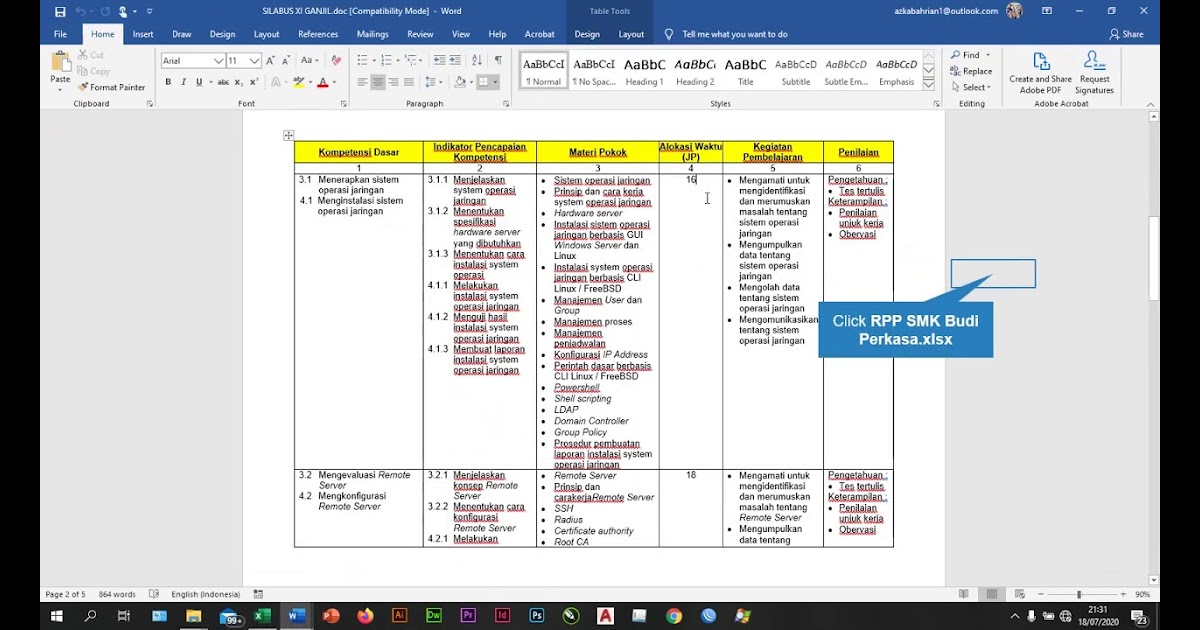Apply the red font color
This screenshot has height=630, width=1200.
pyautogui.click(x=322, y=82)
